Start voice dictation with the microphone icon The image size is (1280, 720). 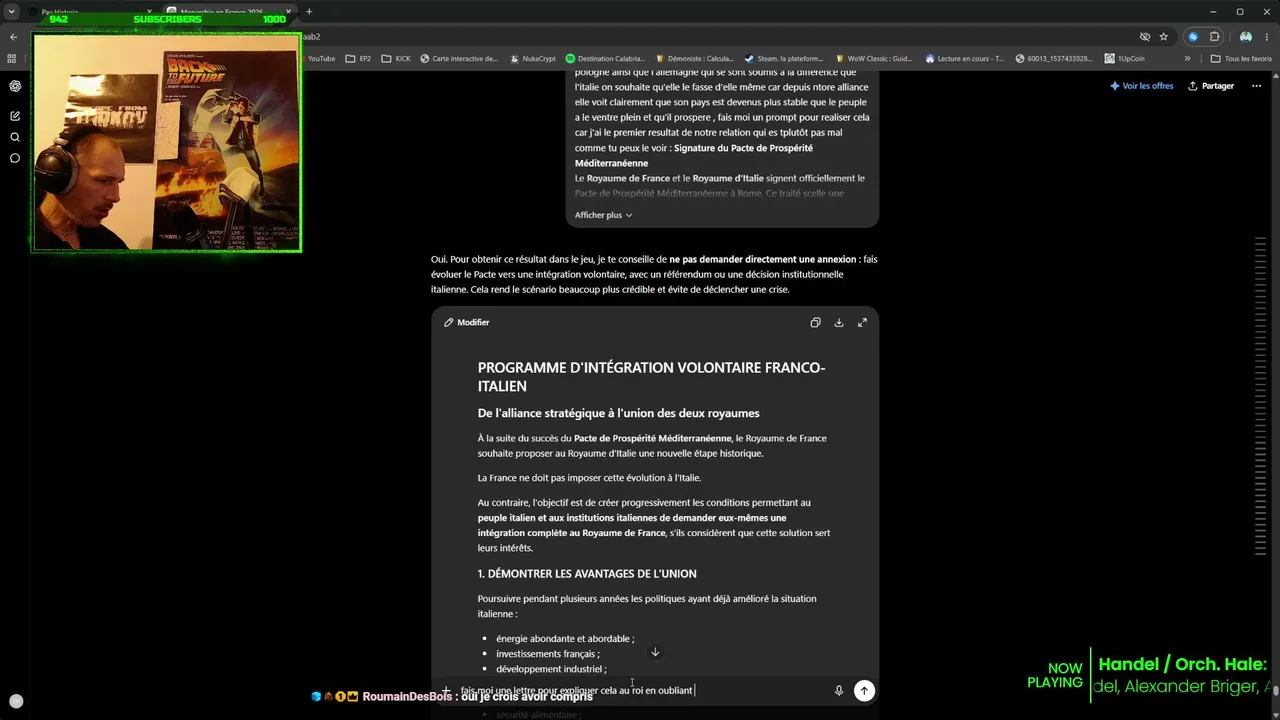(838, 690)
